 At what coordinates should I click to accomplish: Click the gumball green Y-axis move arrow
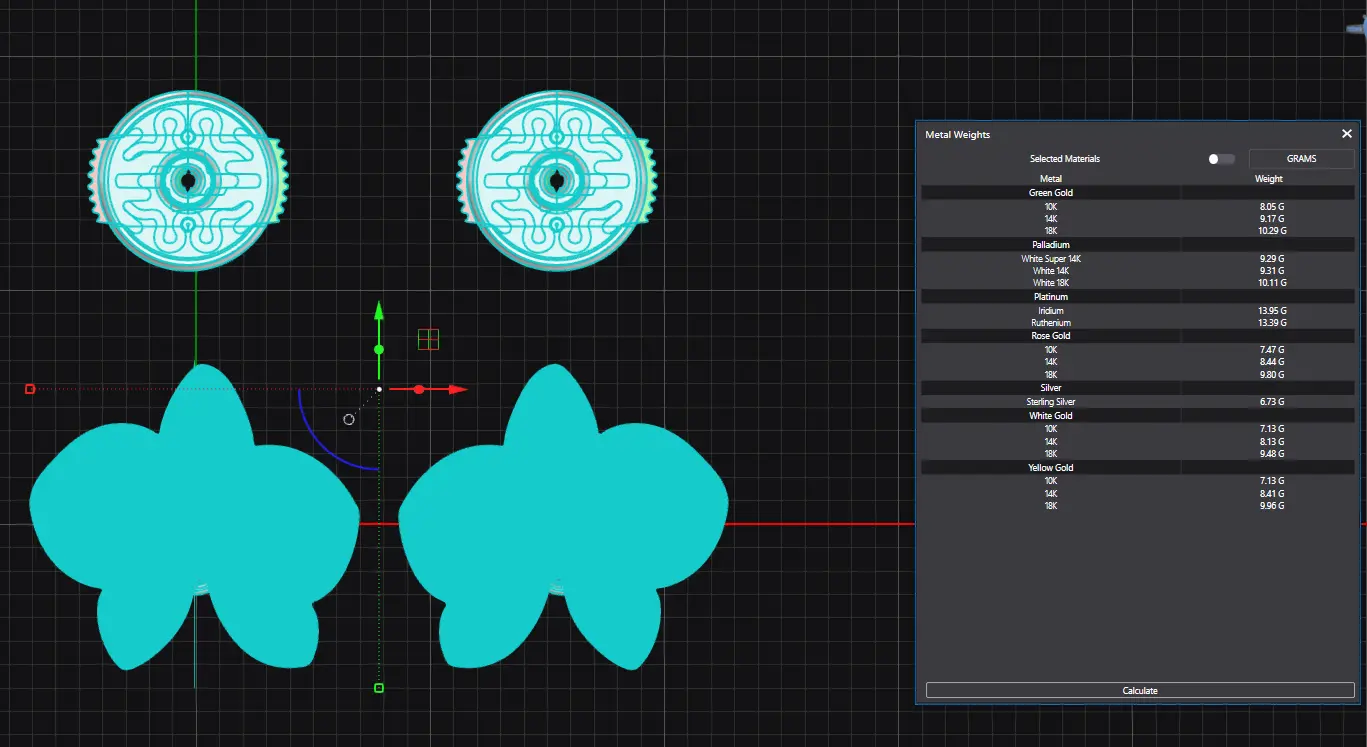(379, 310)
